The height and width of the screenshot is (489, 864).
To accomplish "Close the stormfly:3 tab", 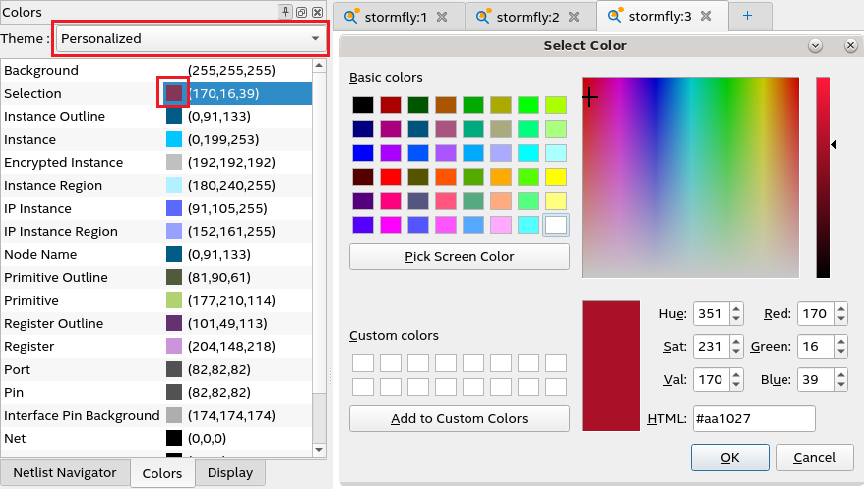I will (706, 16).
